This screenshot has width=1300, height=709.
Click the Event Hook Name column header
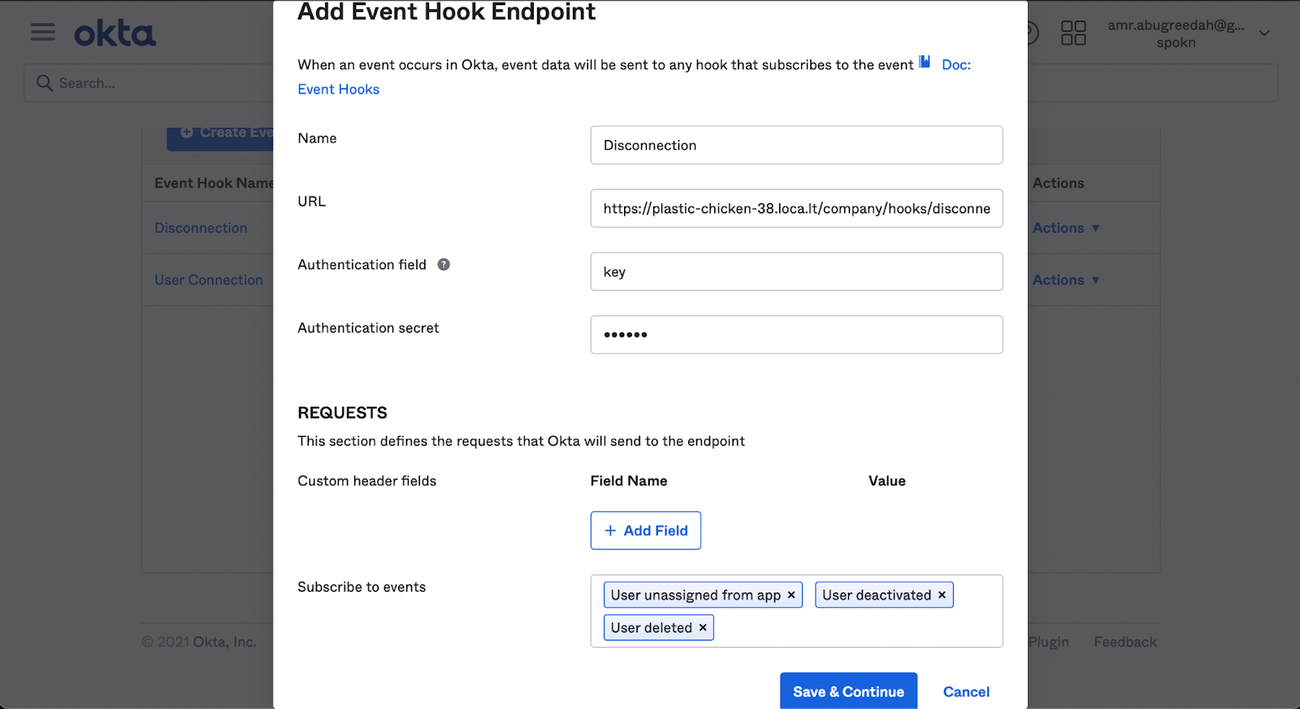click(x=213, y=183)
